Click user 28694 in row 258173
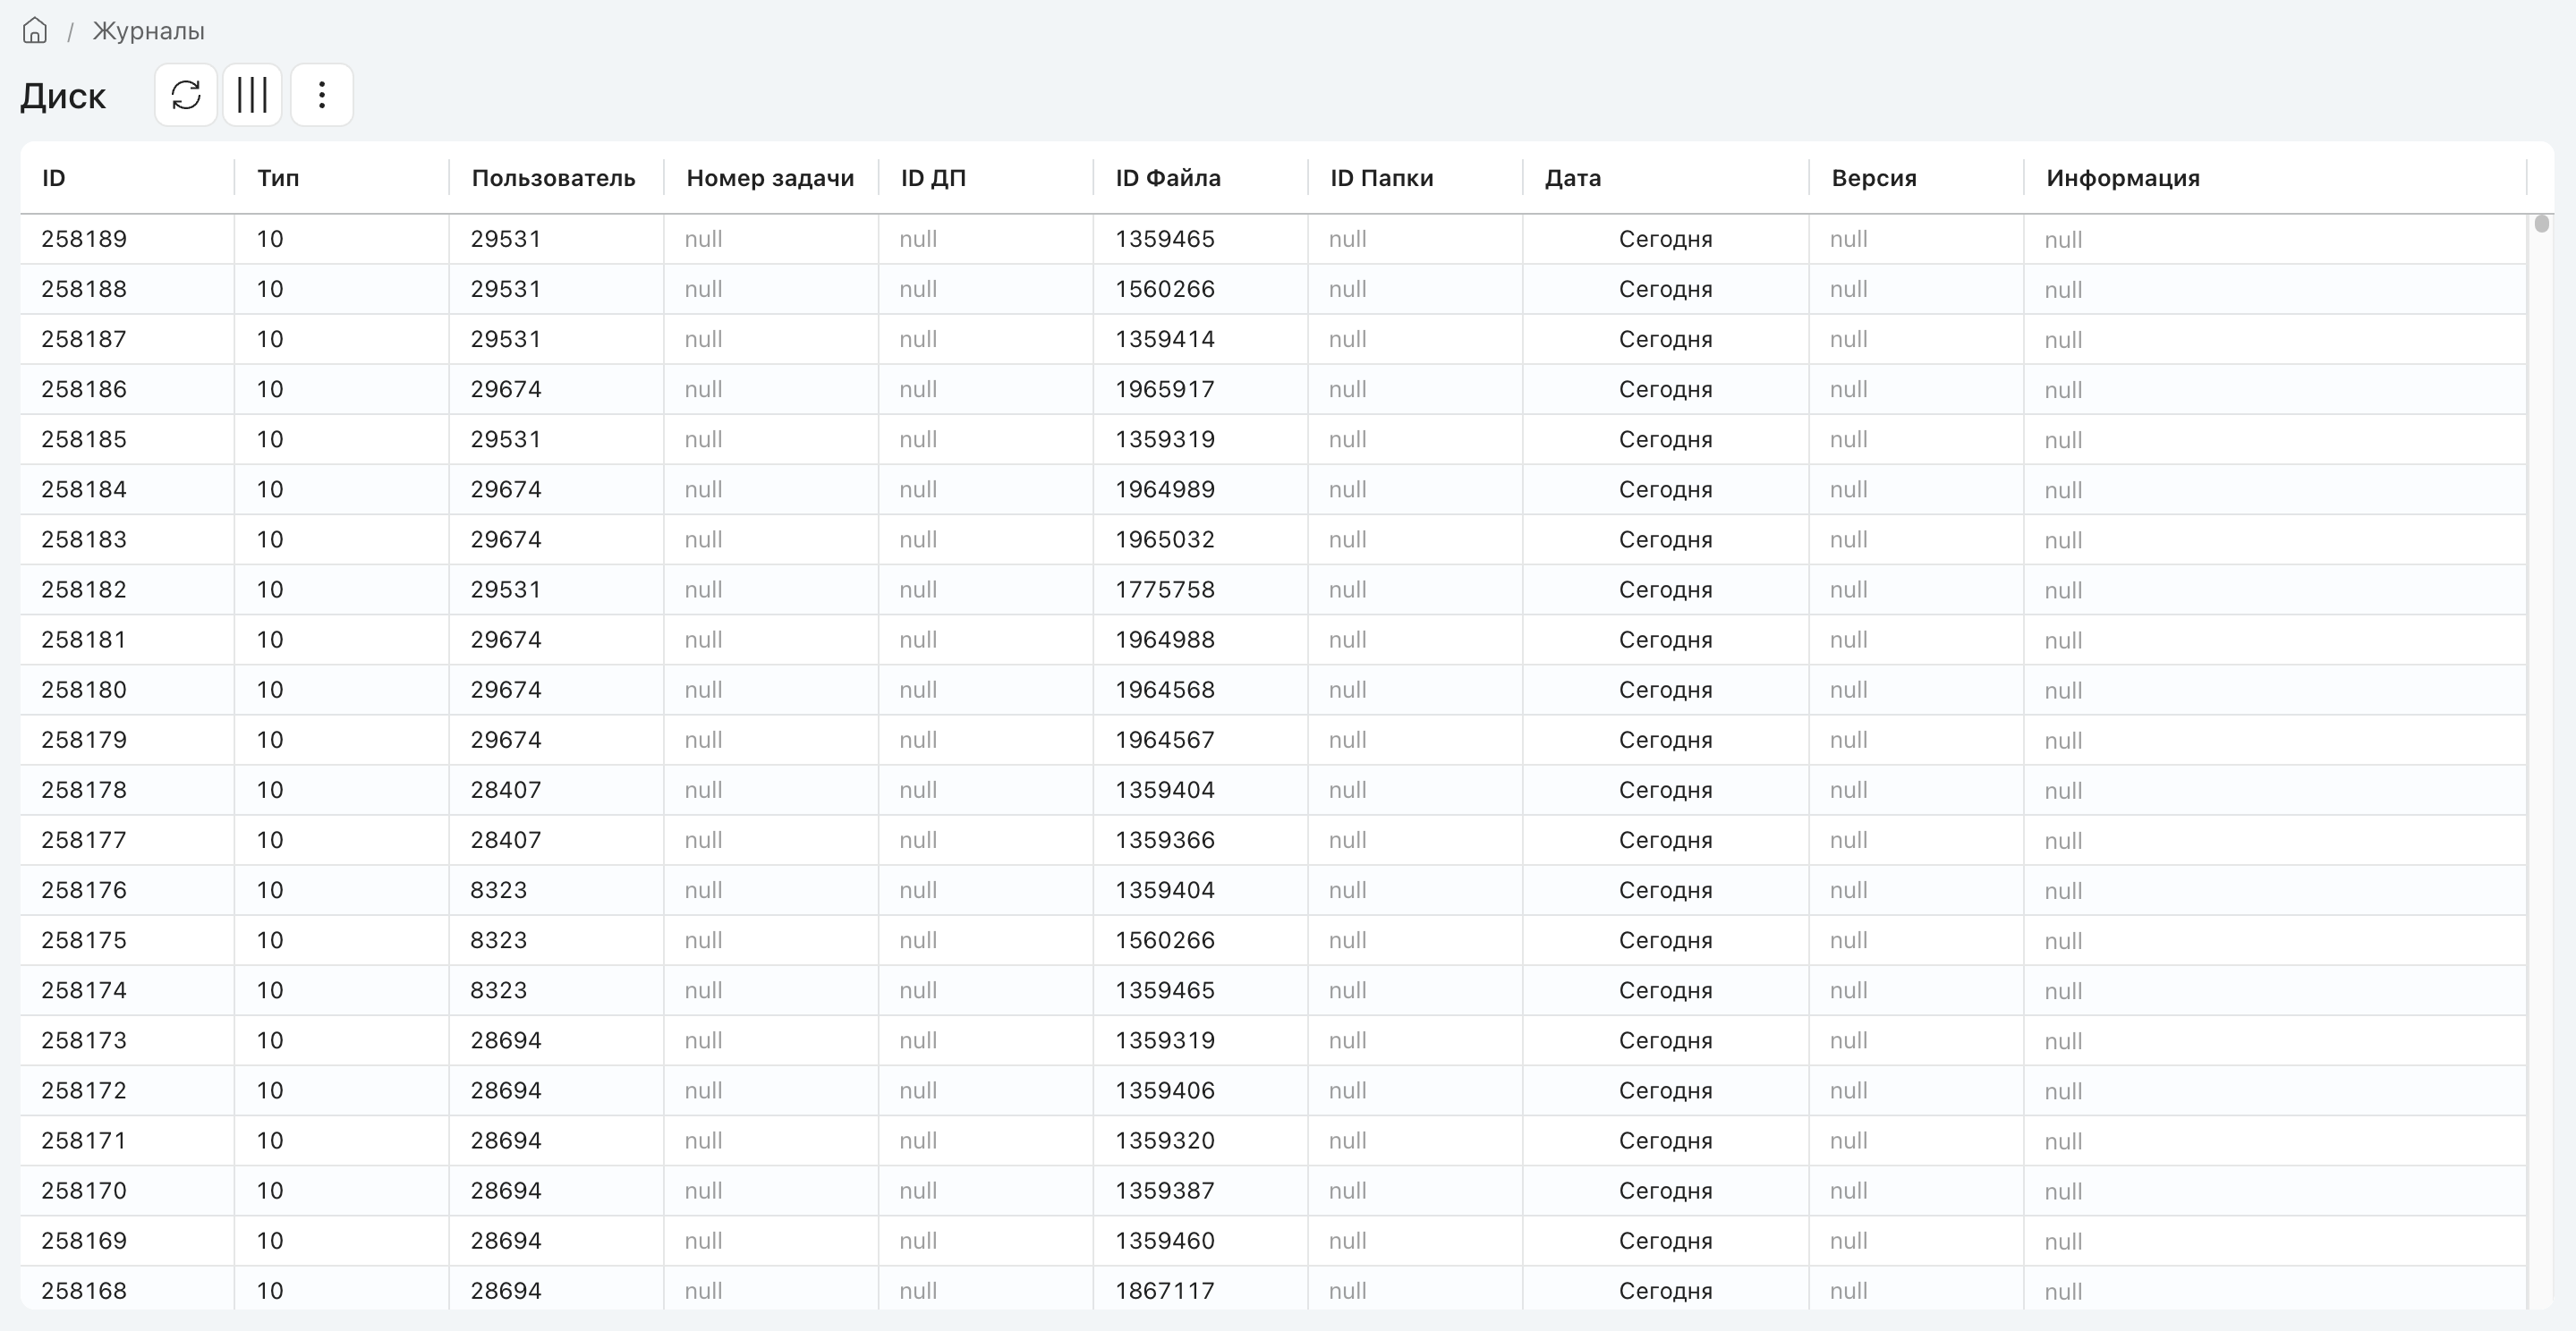 (x=506, y=1040)
